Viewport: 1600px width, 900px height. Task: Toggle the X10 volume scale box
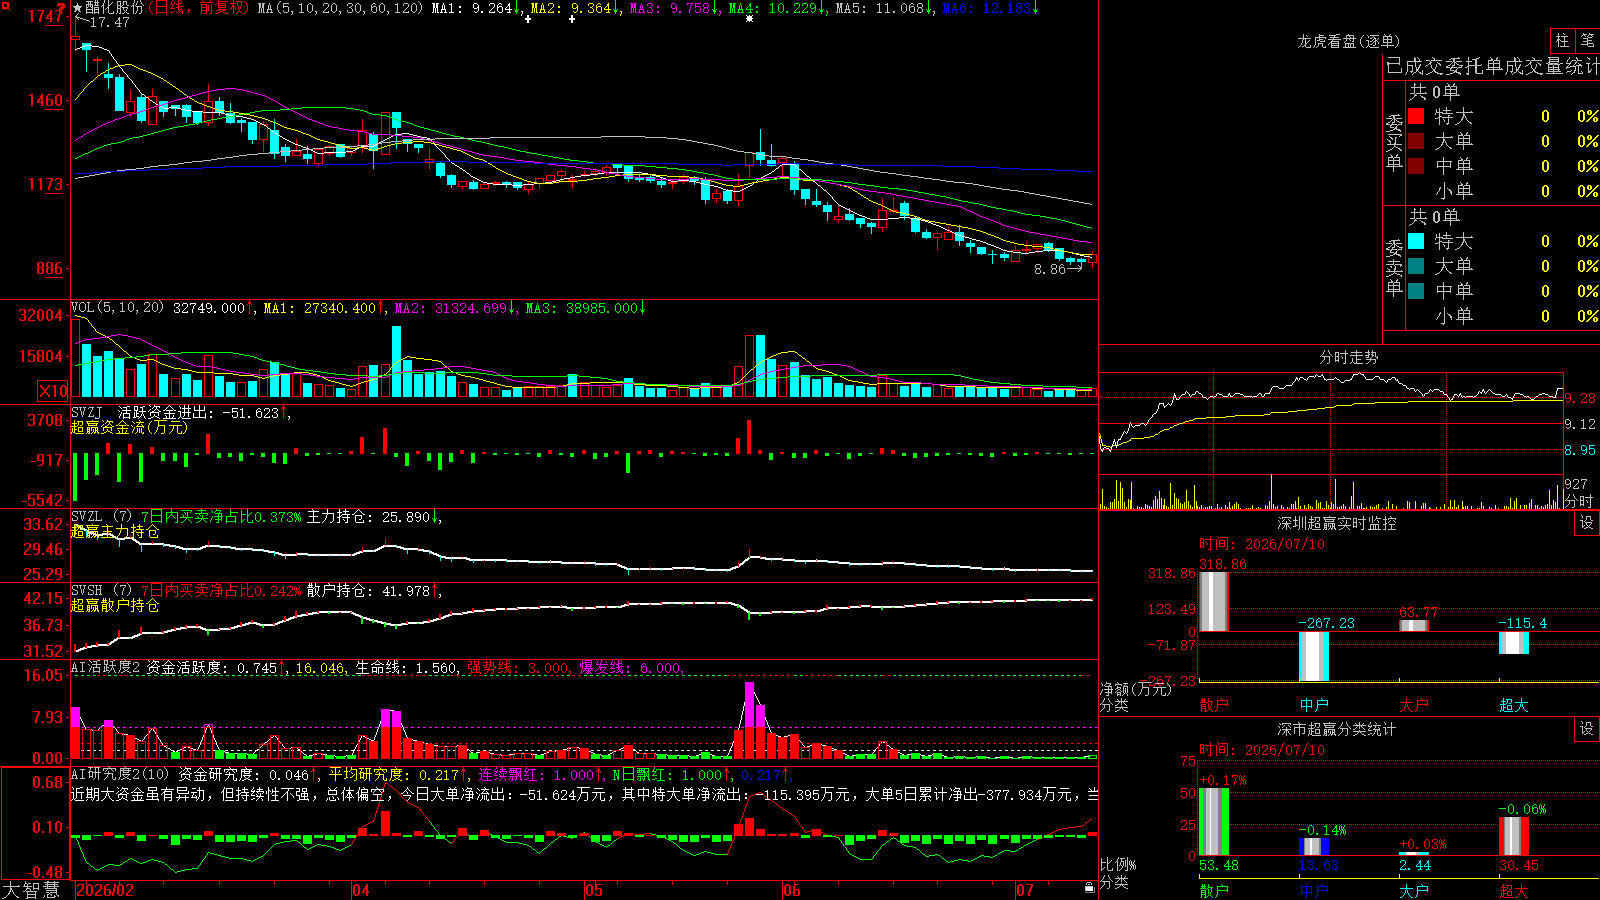point(53,391)
